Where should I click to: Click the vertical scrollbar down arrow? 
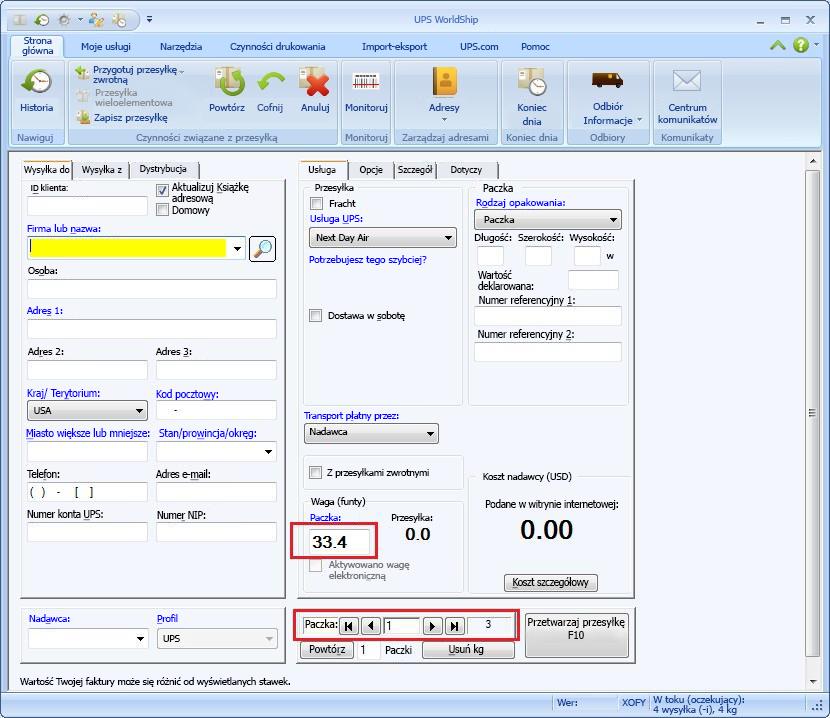pyautogui.click(x=813, y=682)
